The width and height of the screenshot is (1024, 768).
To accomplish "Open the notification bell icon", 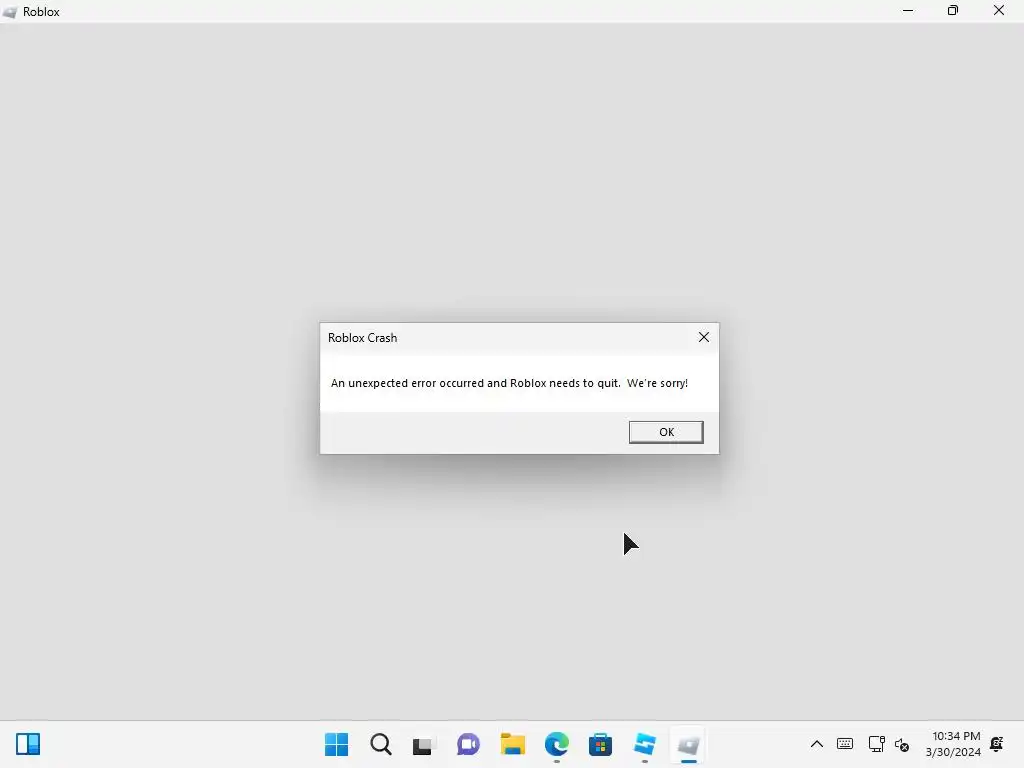I will pyautogui.click(x=997, y=744).
